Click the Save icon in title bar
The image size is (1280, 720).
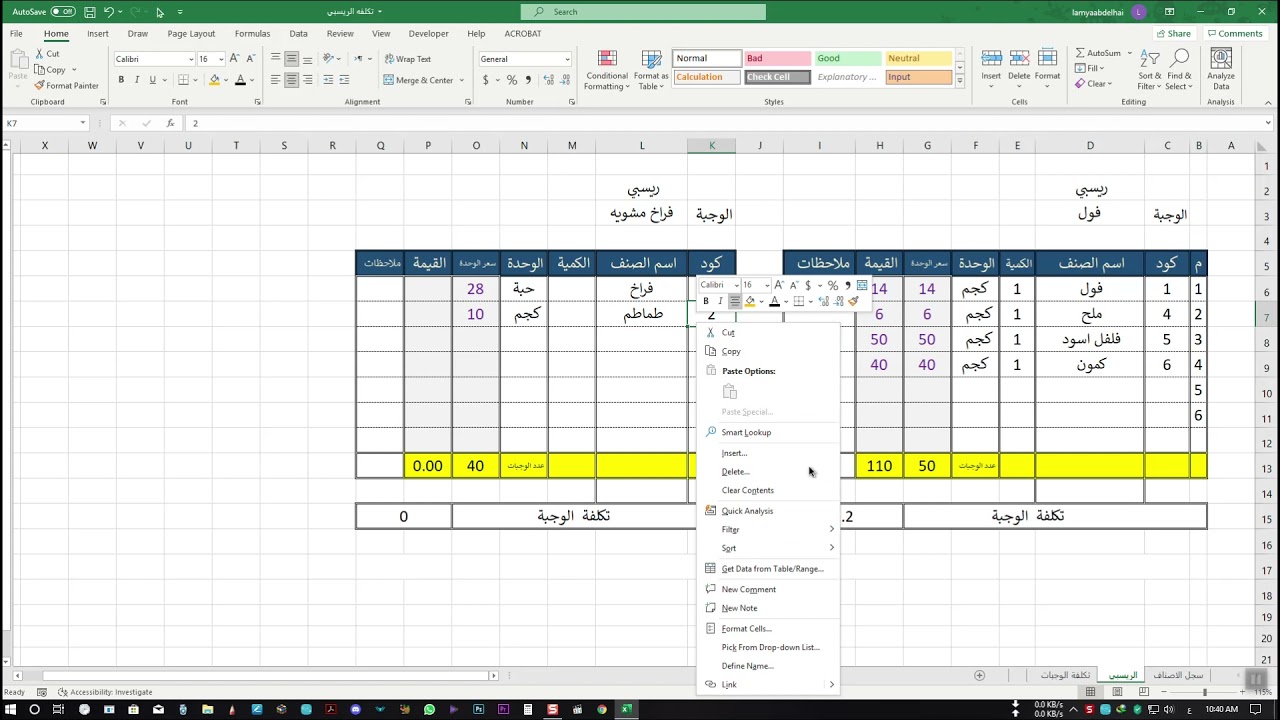click(x=90, y=12)
